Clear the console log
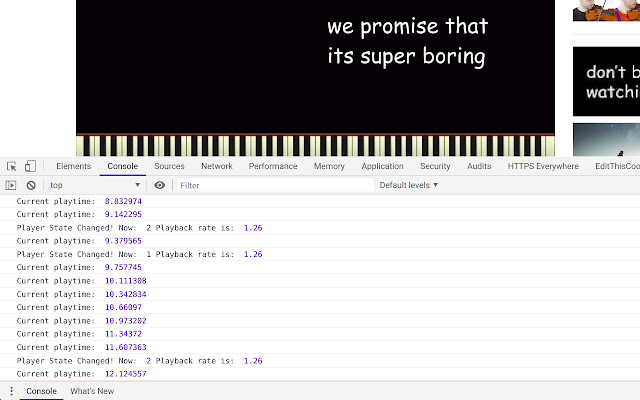640x400 pixels. click(x=31, y=185)
